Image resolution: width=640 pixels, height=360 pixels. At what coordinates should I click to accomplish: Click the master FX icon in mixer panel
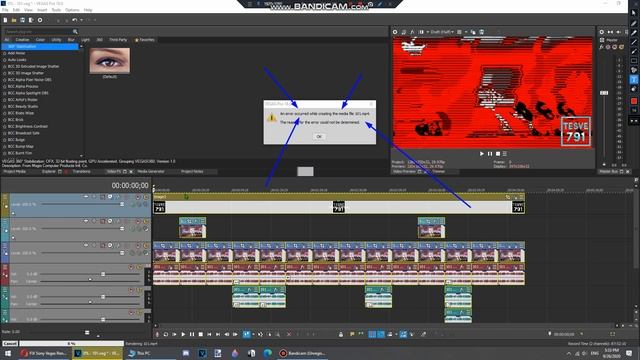tap(602, 47)
